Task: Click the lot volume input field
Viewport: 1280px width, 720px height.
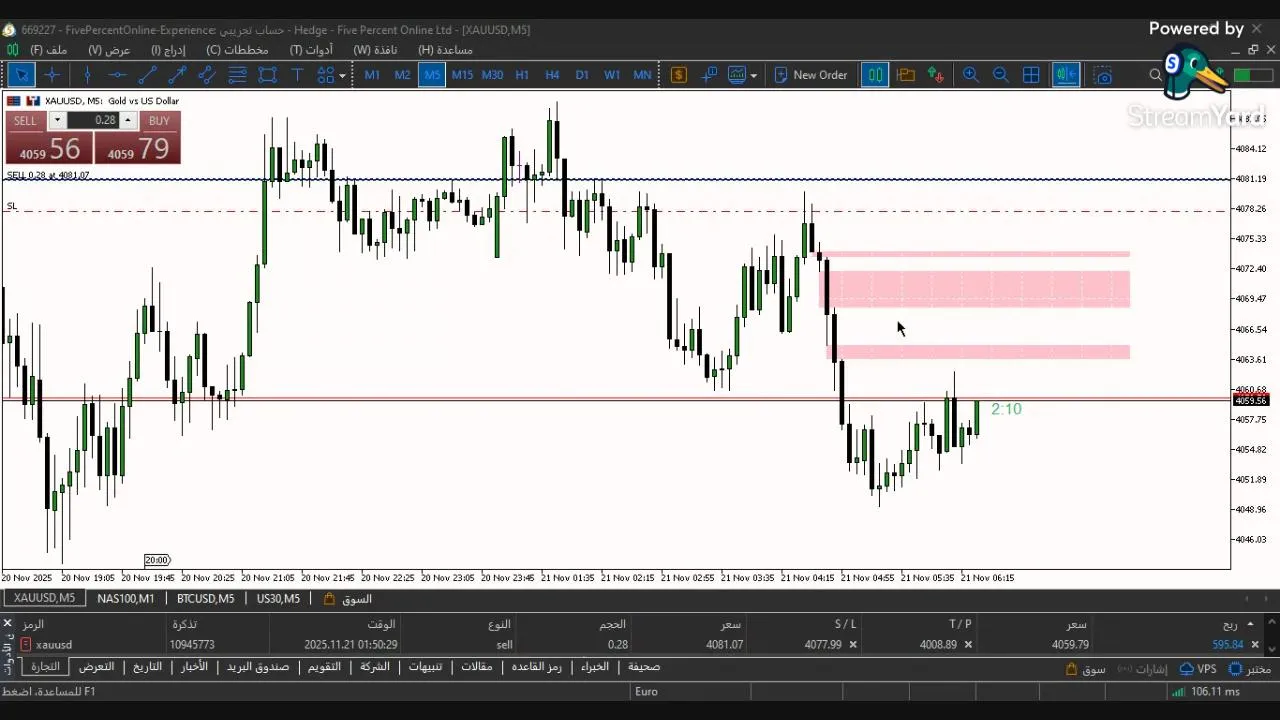Action: click(93, 120)
